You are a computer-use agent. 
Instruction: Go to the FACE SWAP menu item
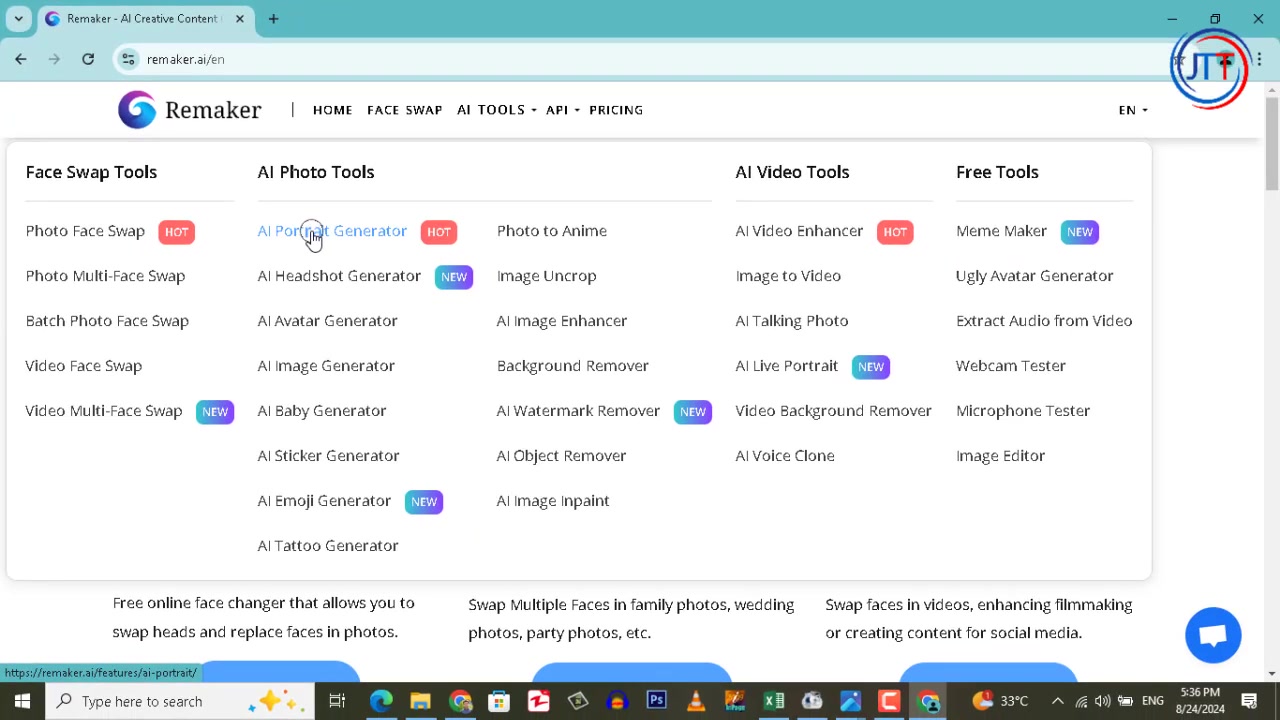[x=404, y=110]
